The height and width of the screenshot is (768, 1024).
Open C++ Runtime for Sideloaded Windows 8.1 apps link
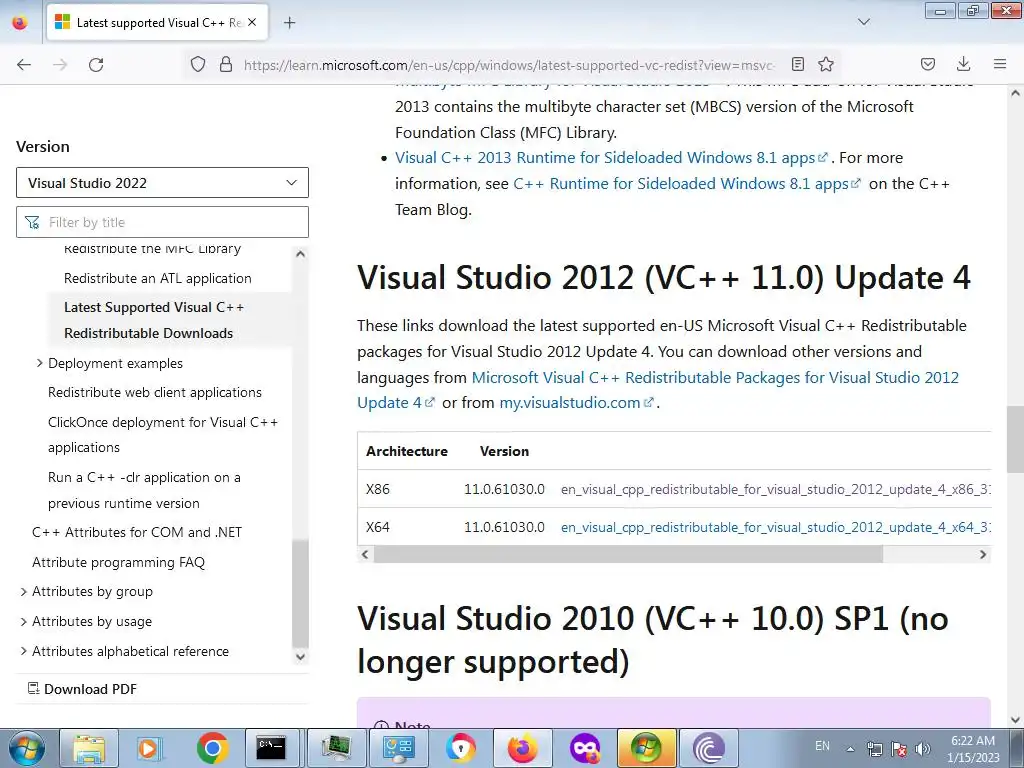tap(687, 184)
